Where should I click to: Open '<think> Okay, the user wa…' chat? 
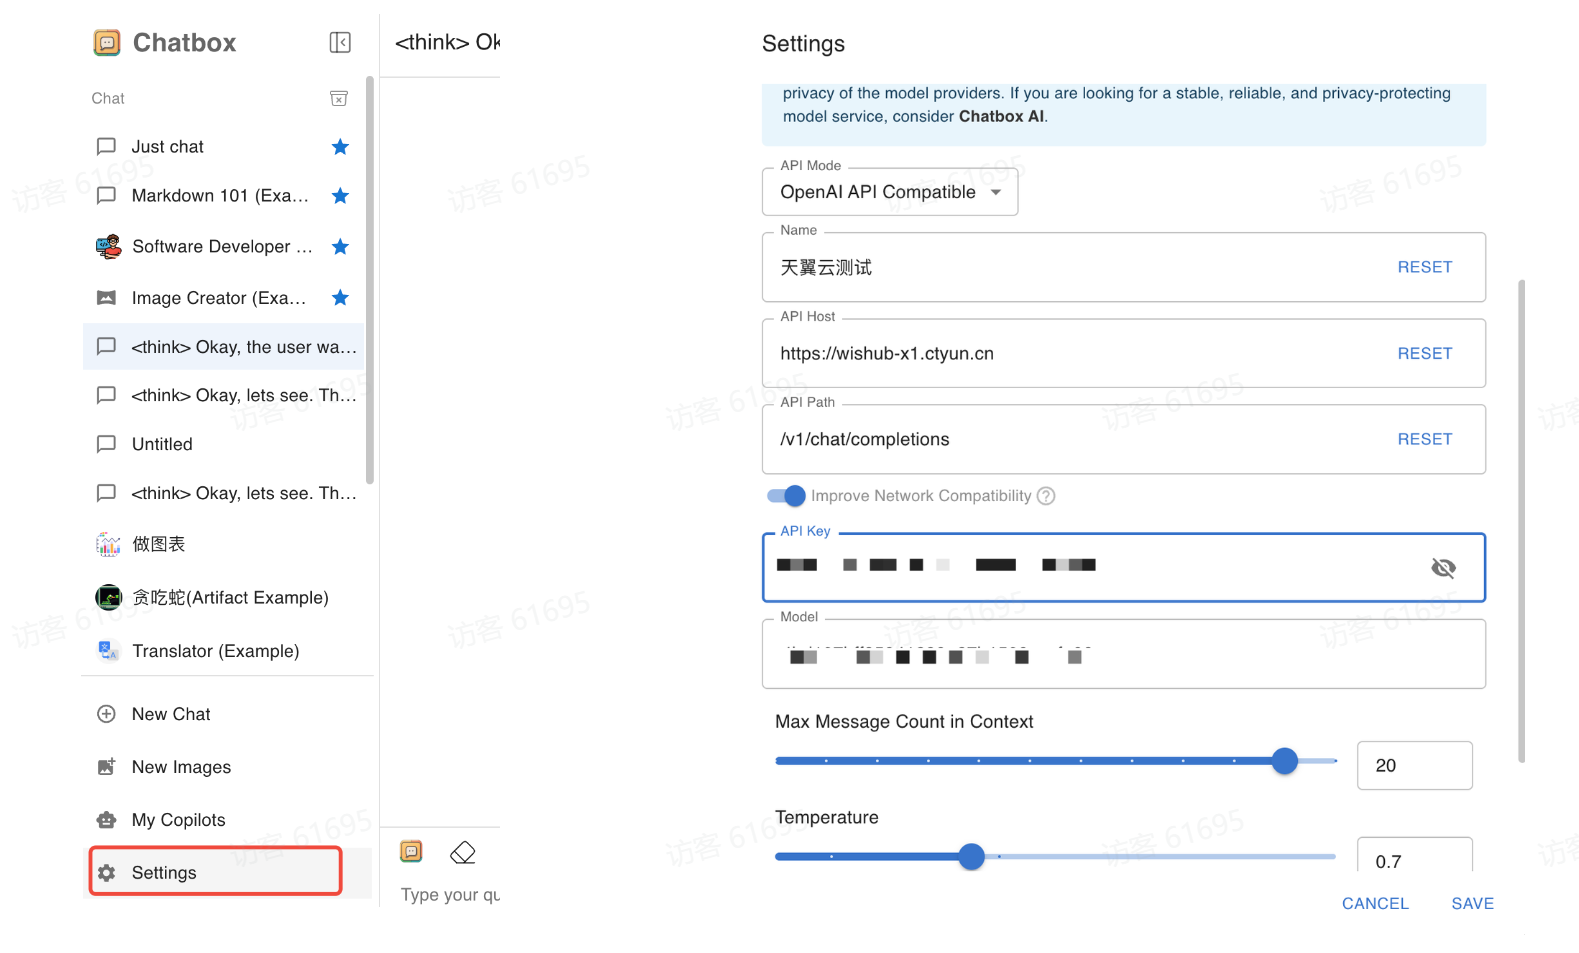[x=223, y=347]
